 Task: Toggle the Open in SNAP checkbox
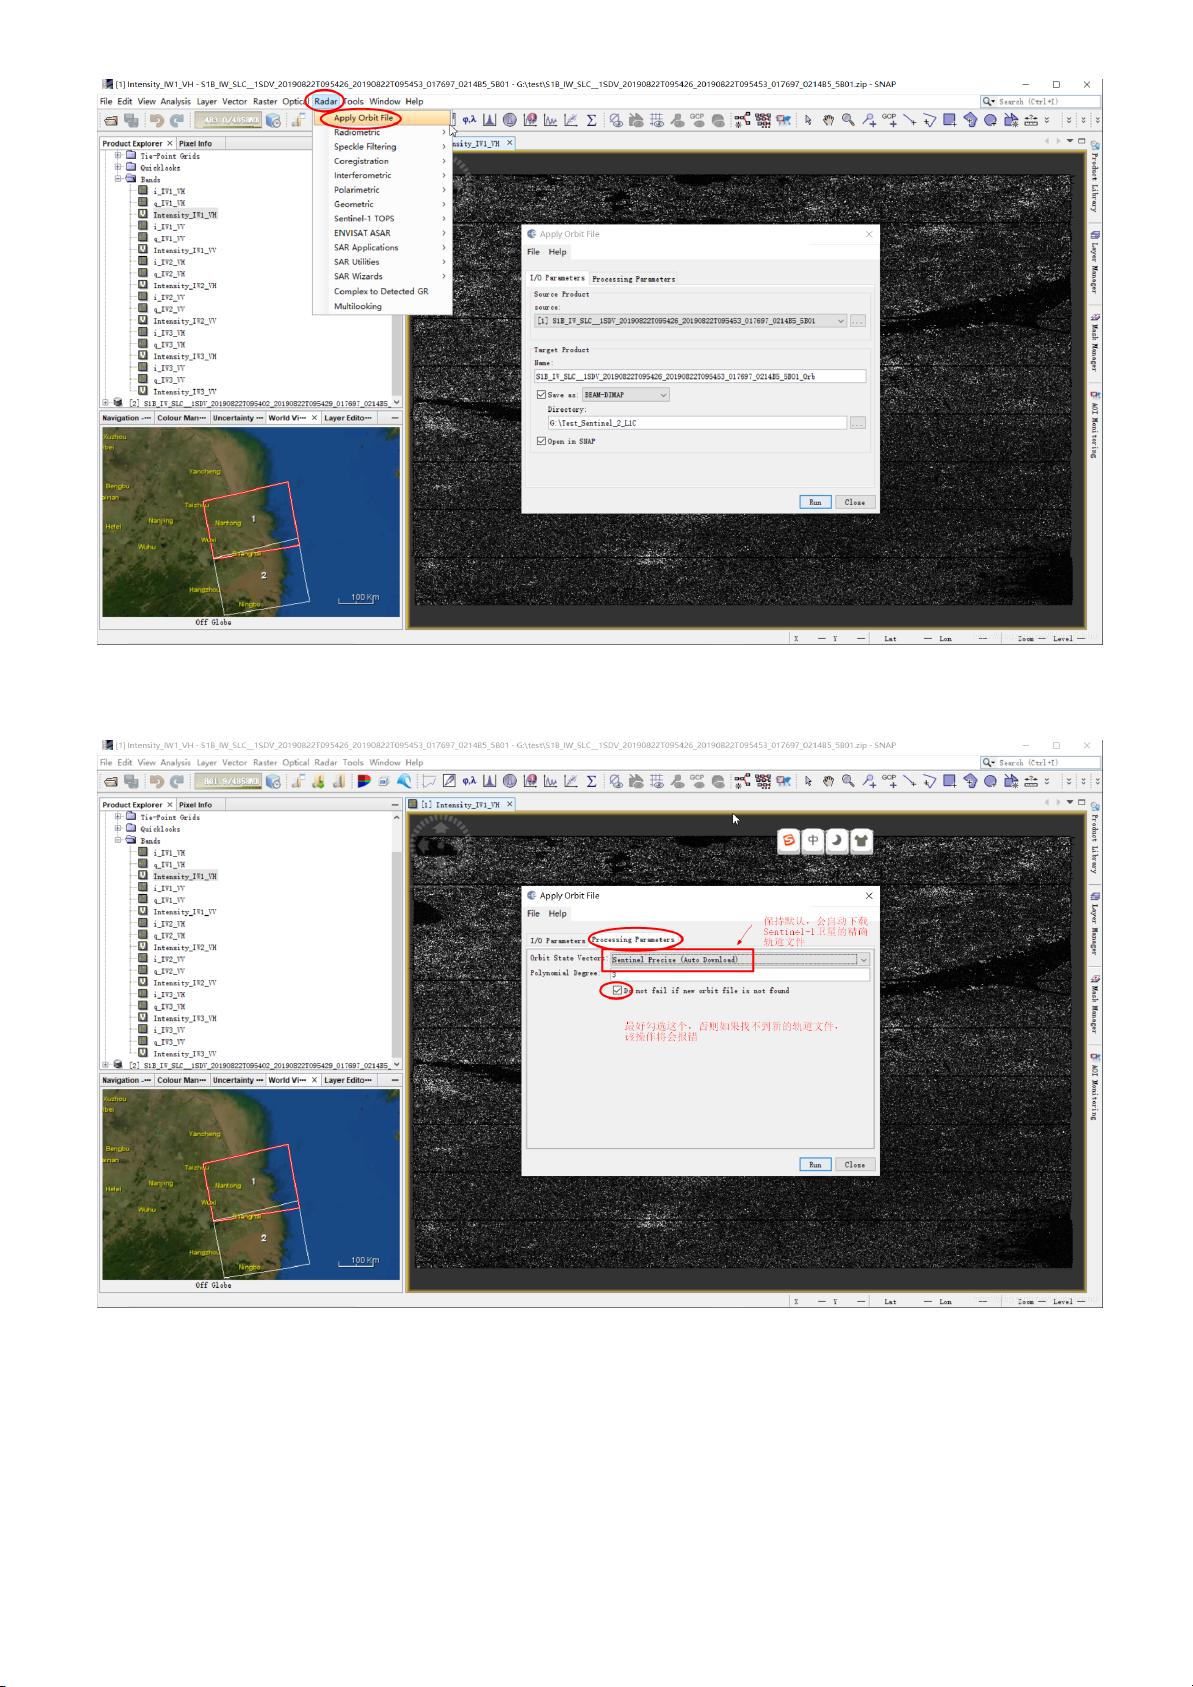click(542, 441)
